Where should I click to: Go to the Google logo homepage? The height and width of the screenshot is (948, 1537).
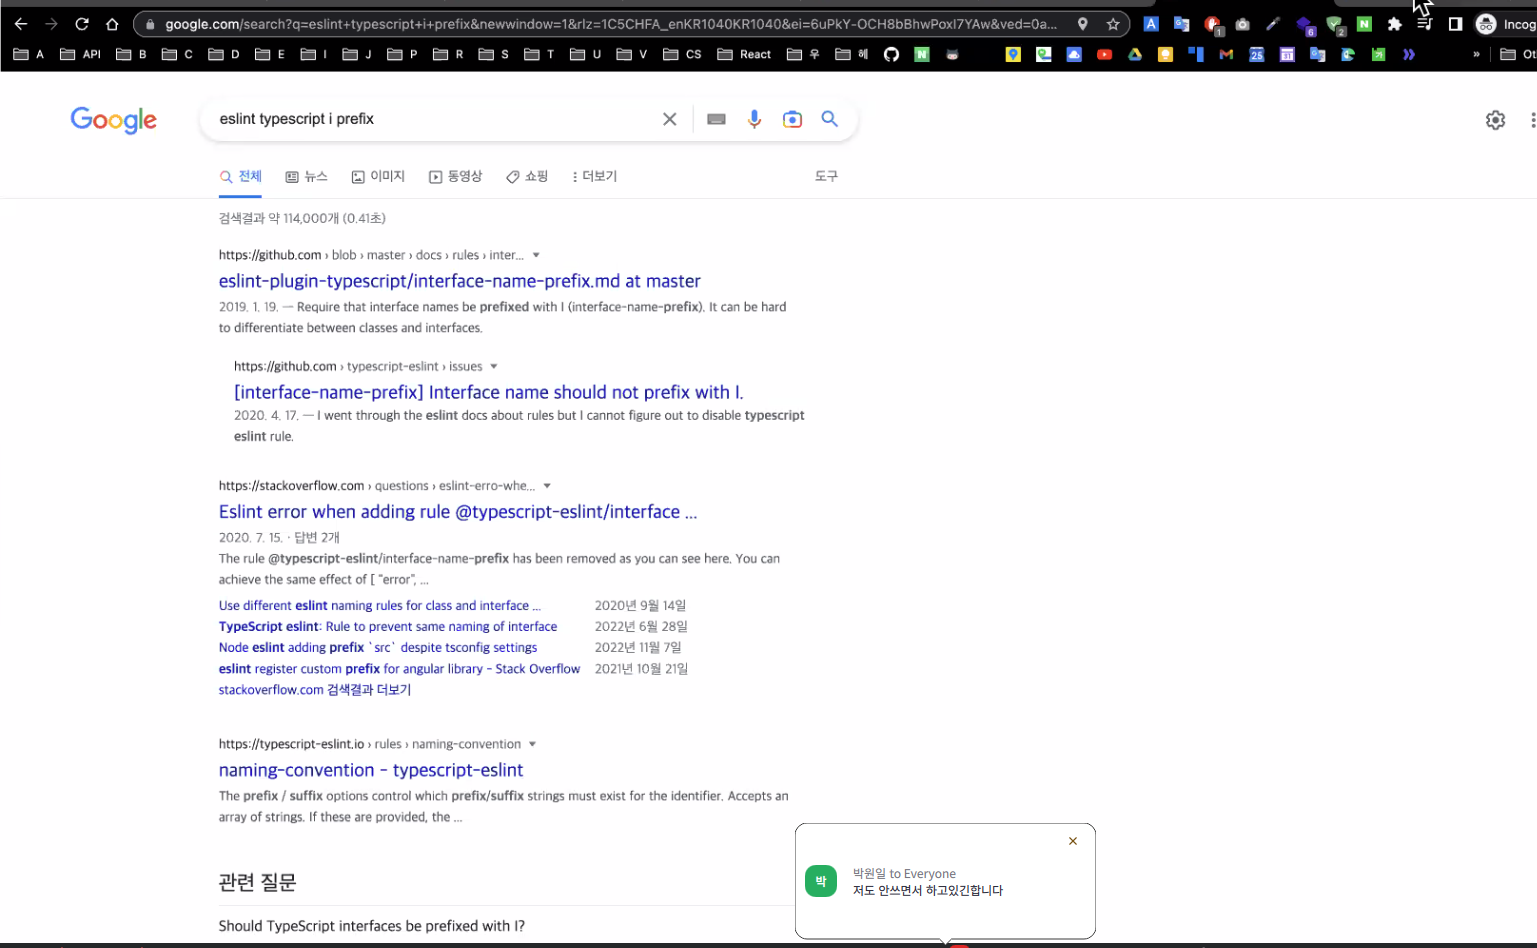[114, 120]
